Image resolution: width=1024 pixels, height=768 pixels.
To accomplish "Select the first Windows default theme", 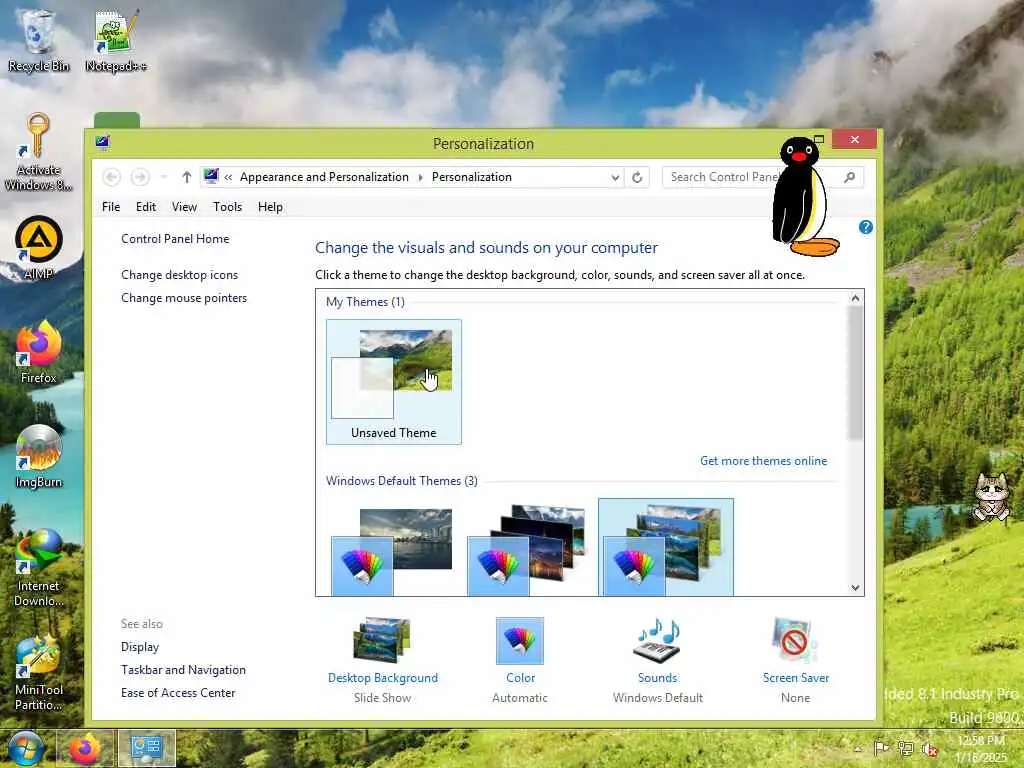I will pos(394,550).
